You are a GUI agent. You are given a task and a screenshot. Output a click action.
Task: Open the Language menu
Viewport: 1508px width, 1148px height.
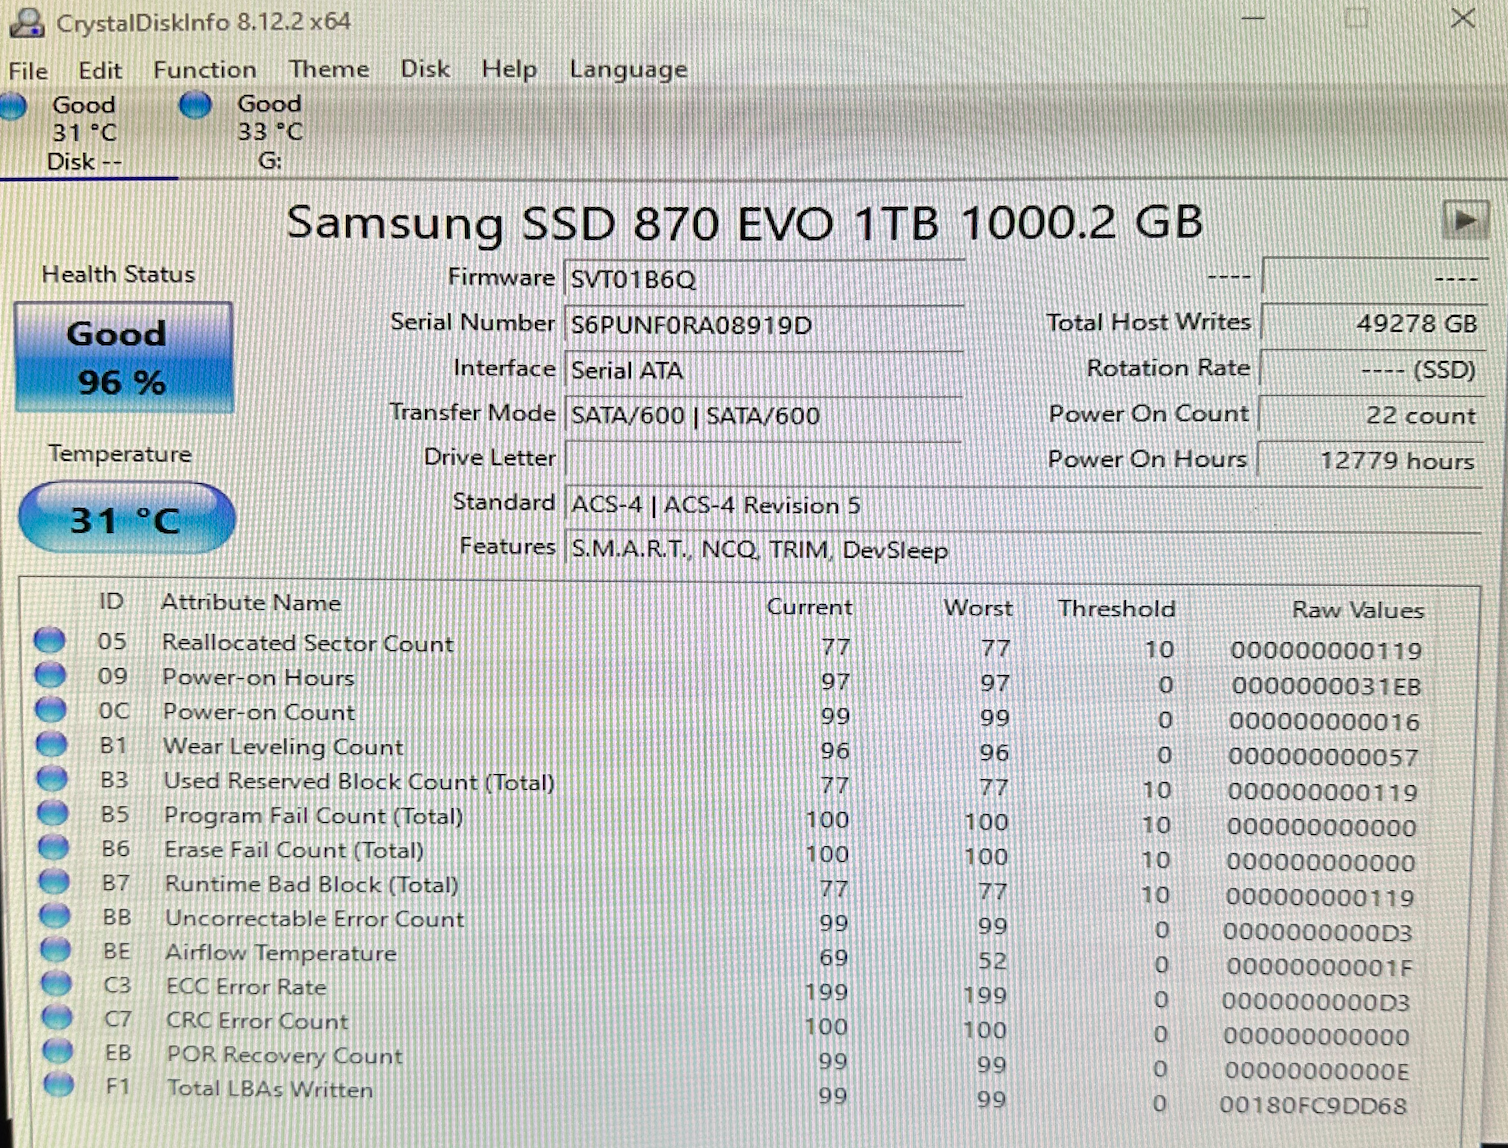coord(628,69)
